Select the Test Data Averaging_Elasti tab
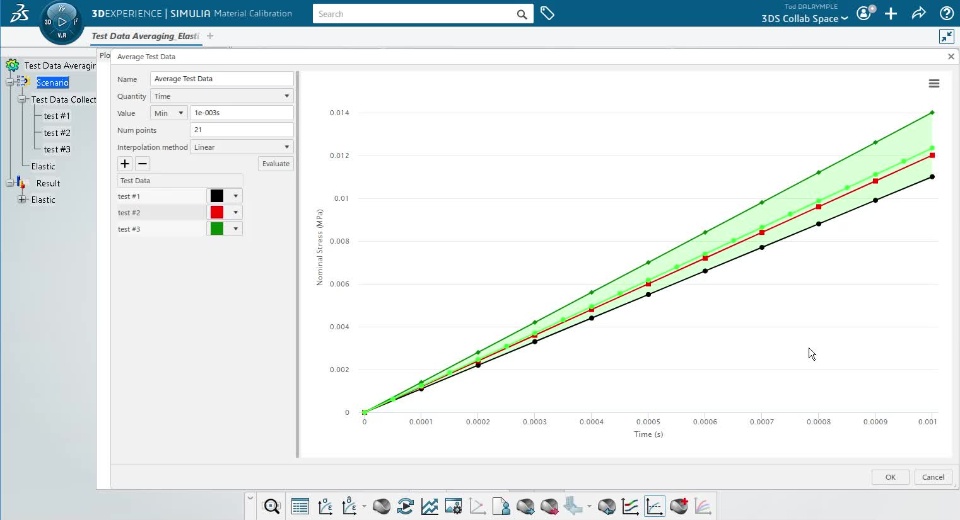This screenshot has height=520, width=960. 145,36
